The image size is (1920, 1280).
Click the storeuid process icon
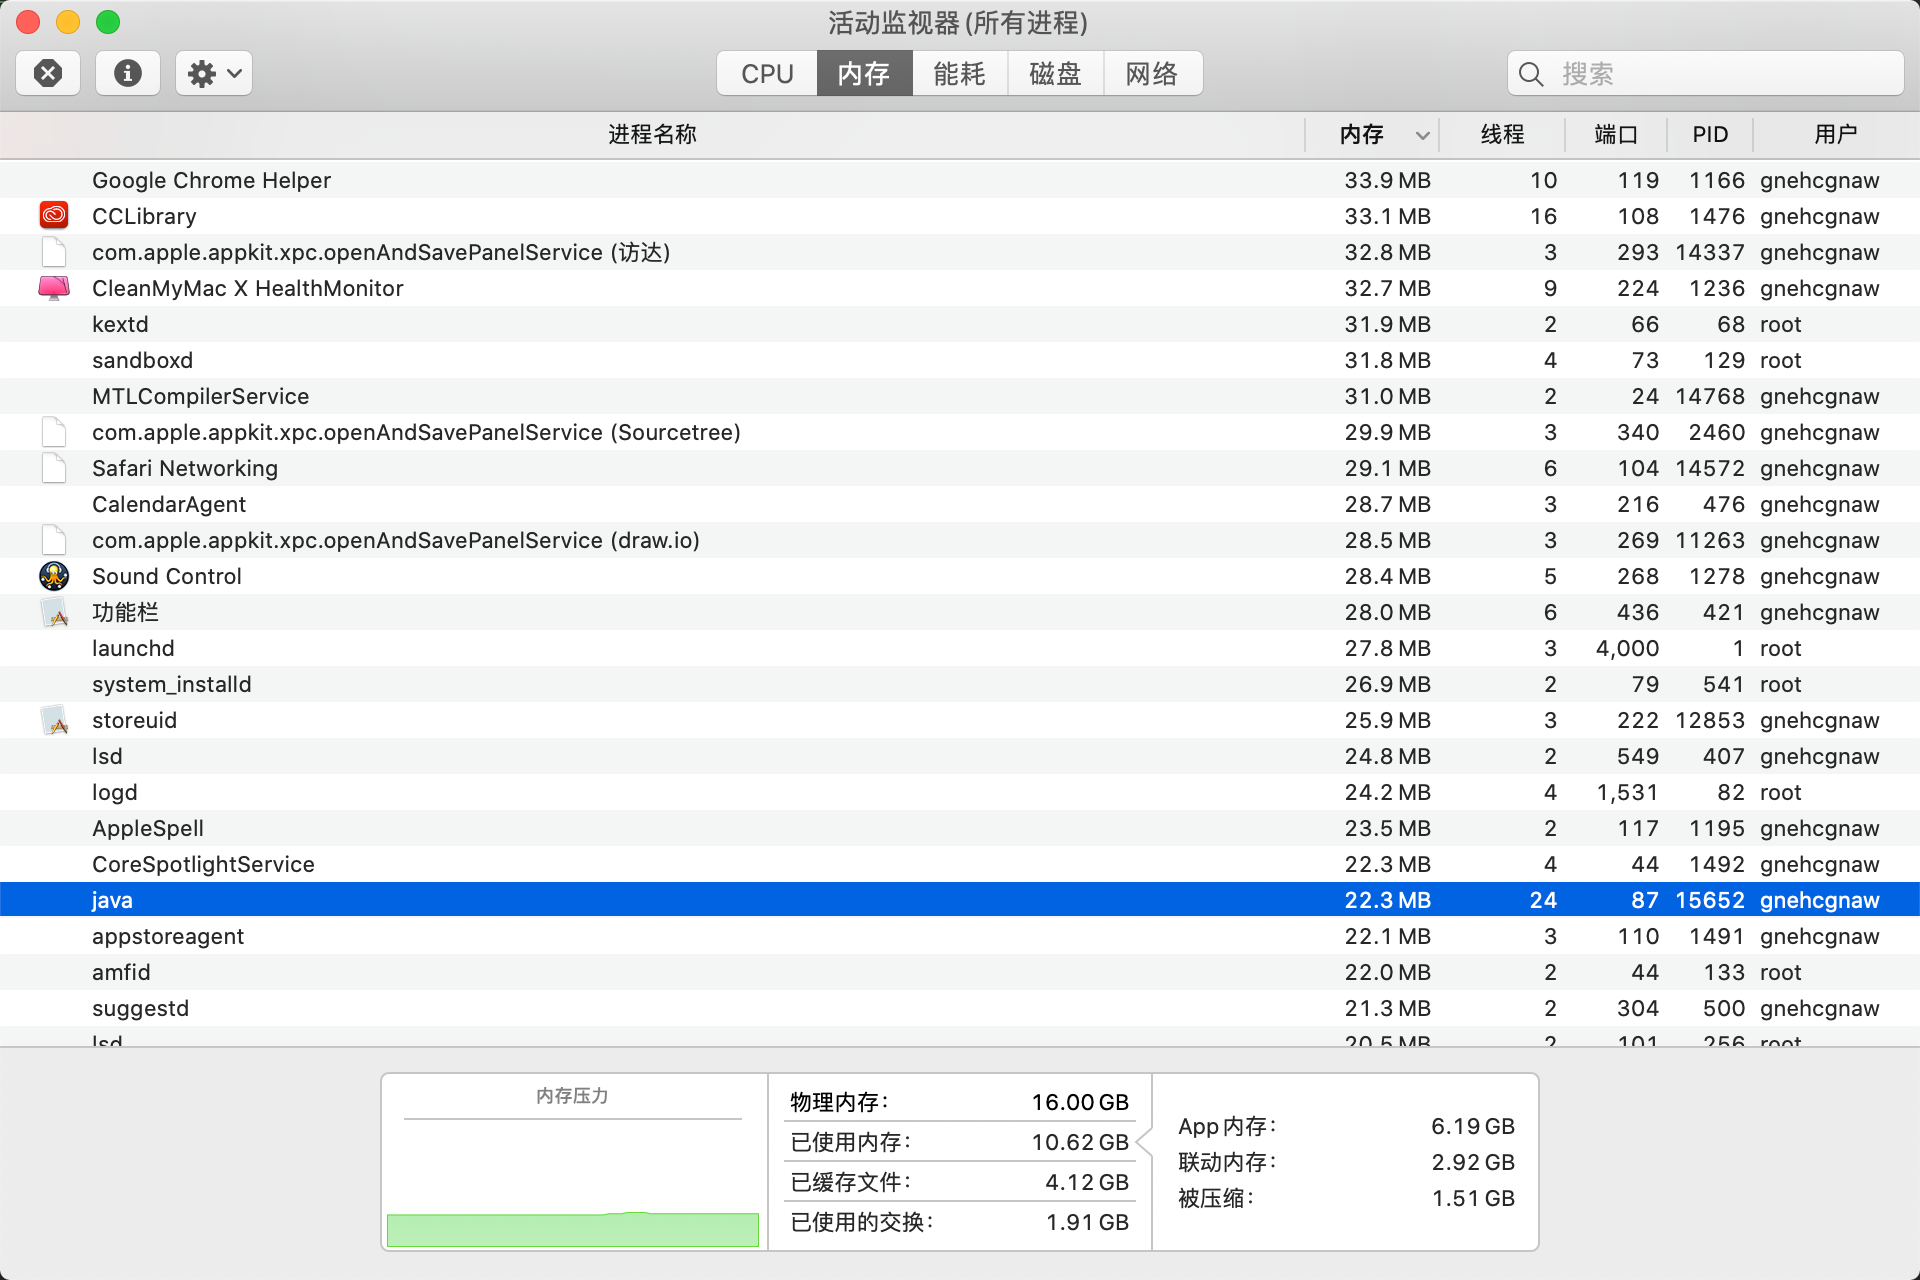click(54, 720)
